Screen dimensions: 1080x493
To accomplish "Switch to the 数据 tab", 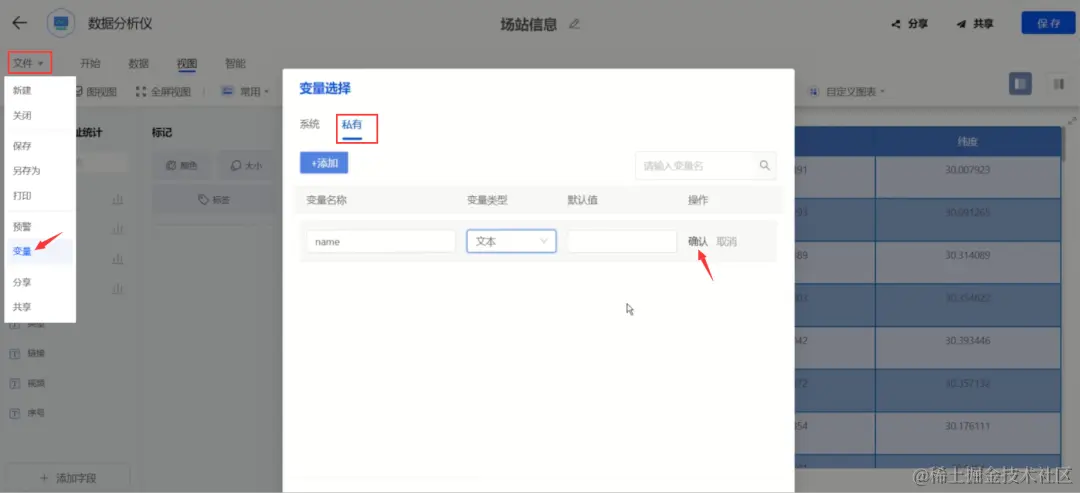I will point(138,63).
